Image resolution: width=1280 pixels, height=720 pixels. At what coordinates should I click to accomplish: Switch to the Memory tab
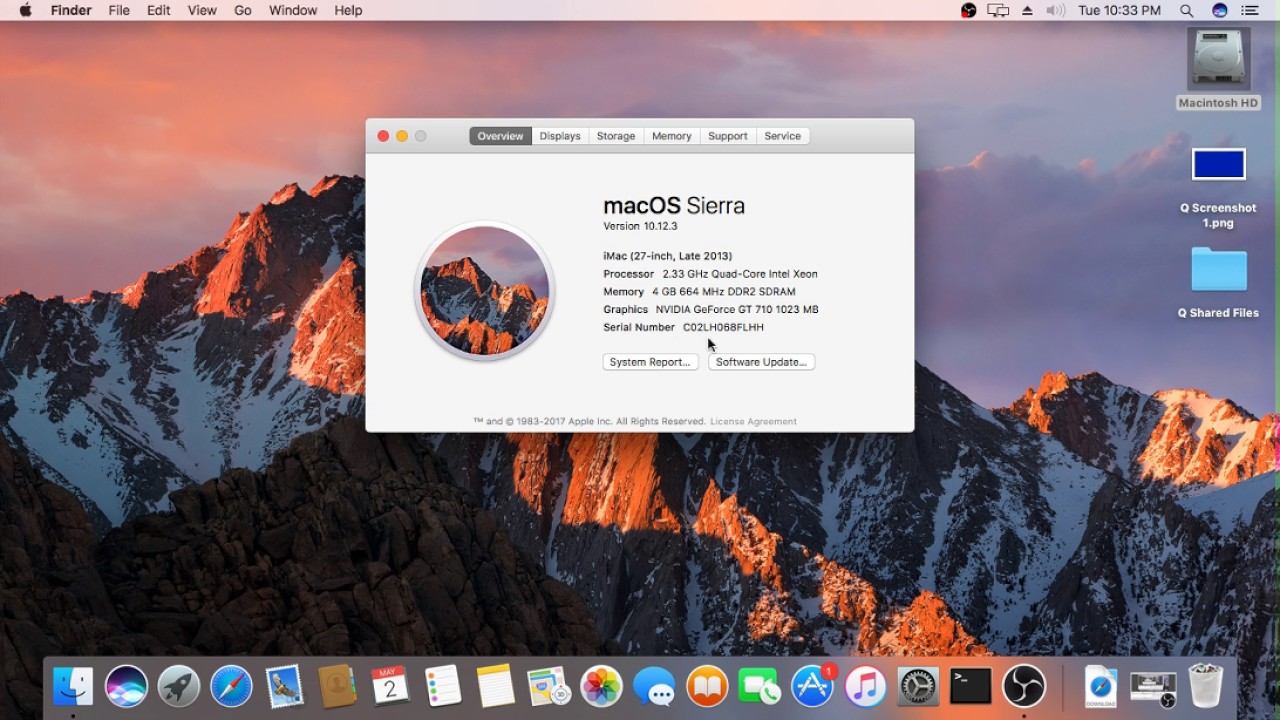(x=672, y=136)
